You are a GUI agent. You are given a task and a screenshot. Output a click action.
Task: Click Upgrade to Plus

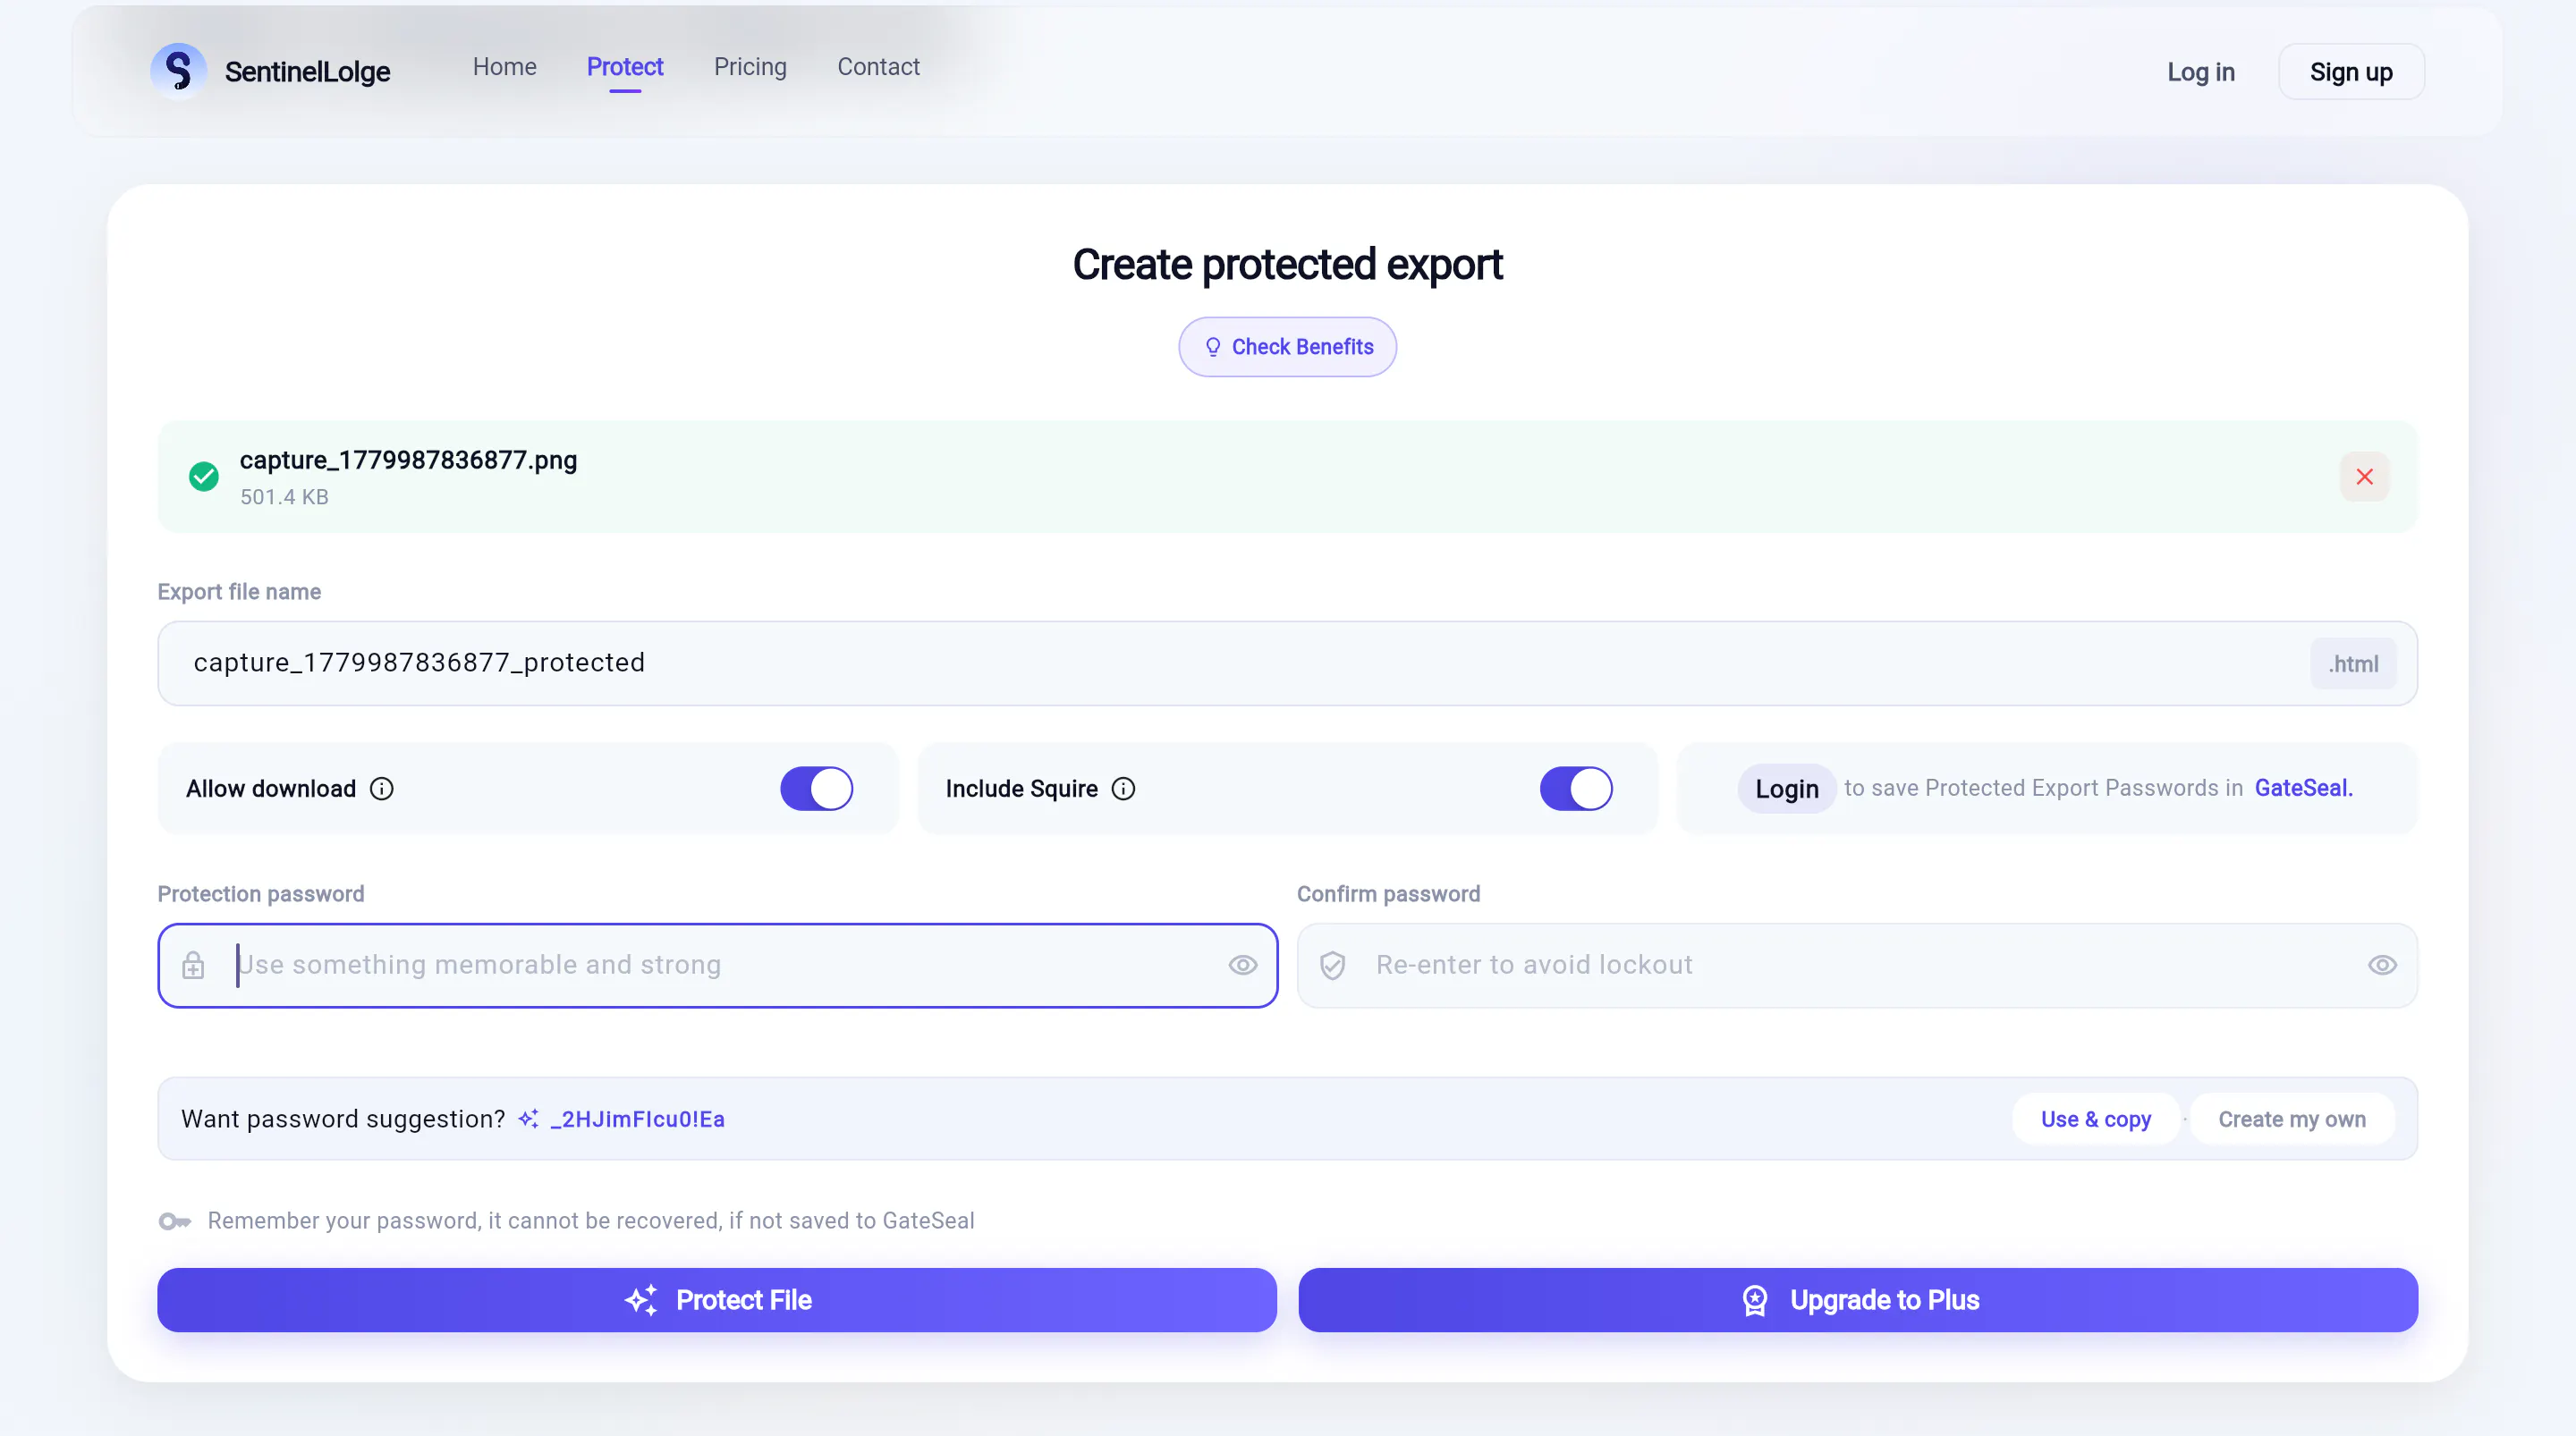pos(1858,1300)
